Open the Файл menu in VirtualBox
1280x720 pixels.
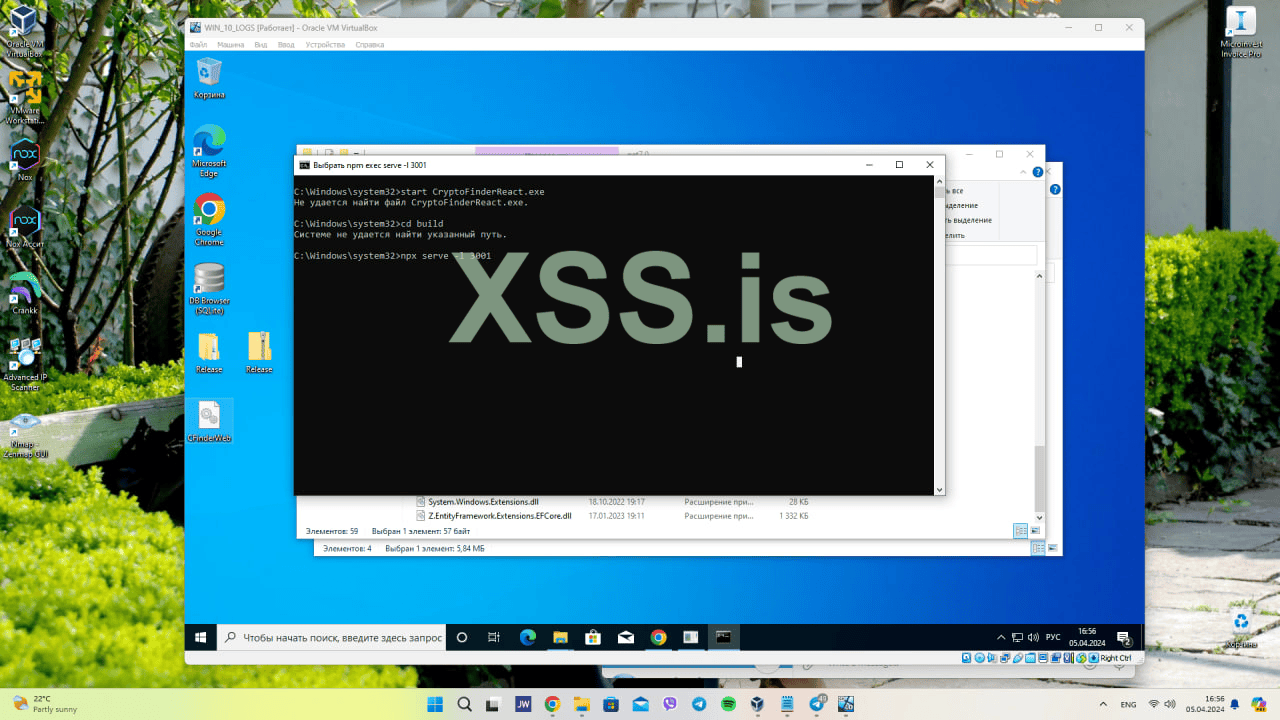197,44
